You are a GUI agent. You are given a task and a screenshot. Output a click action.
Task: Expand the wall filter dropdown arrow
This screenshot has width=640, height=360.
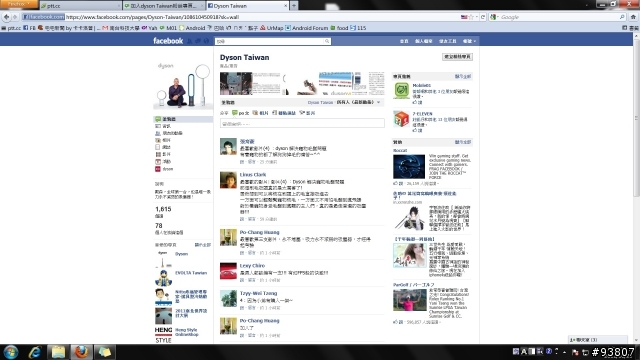379,102
